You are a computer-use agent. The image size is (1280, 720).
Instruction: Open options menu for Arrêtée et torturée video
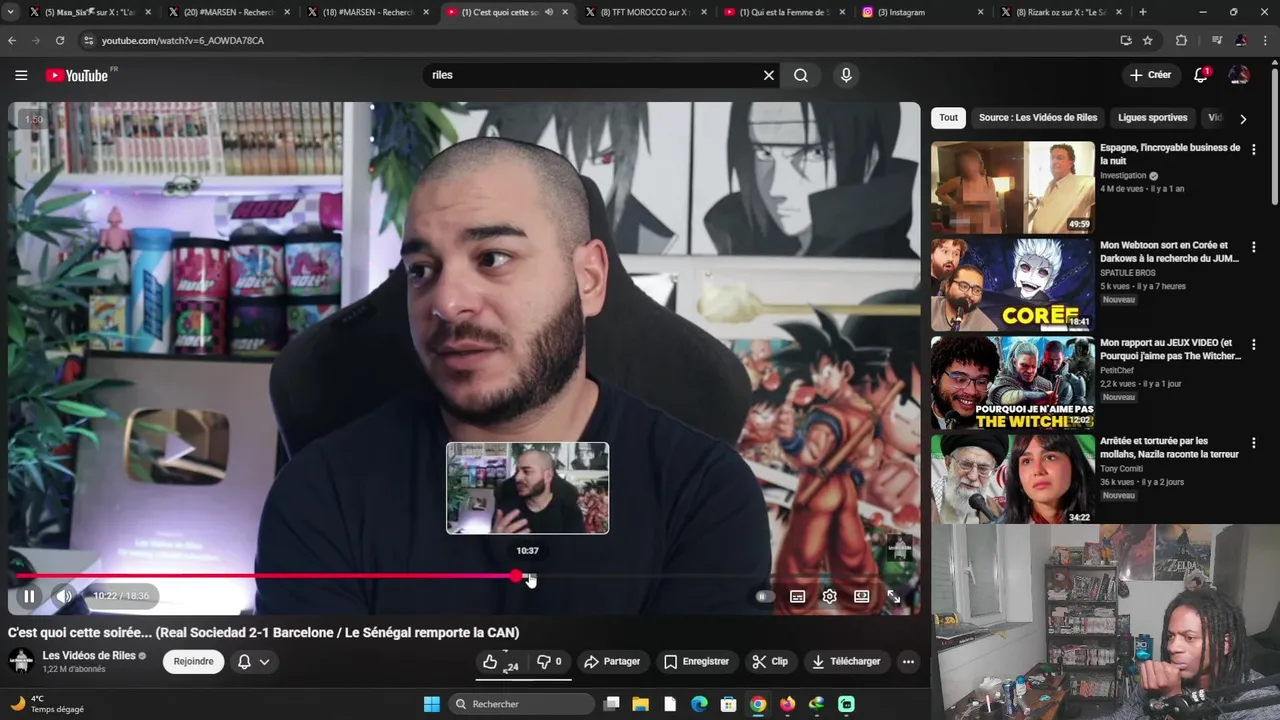(x=1254, y=442)
